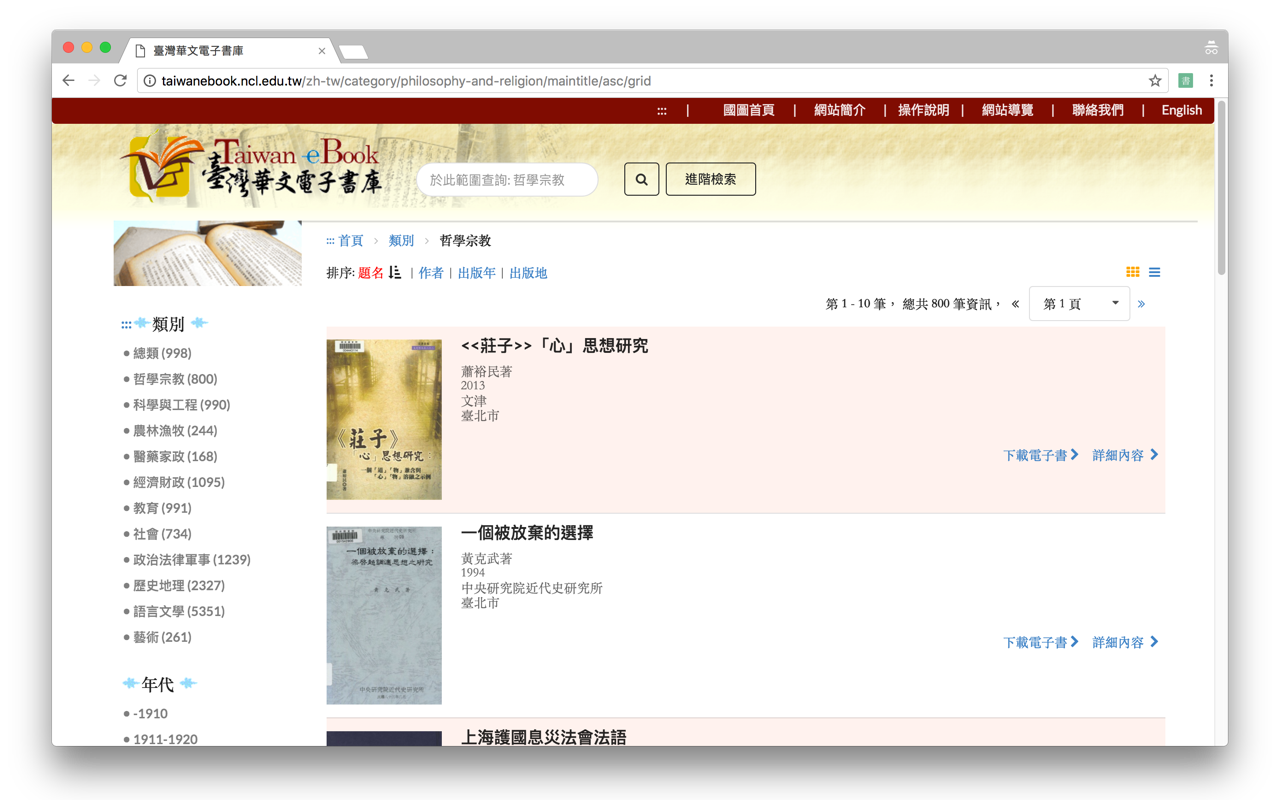Open 聯絡我們 in top menu
The image size is (1280, 800).
coord(1097,111)
